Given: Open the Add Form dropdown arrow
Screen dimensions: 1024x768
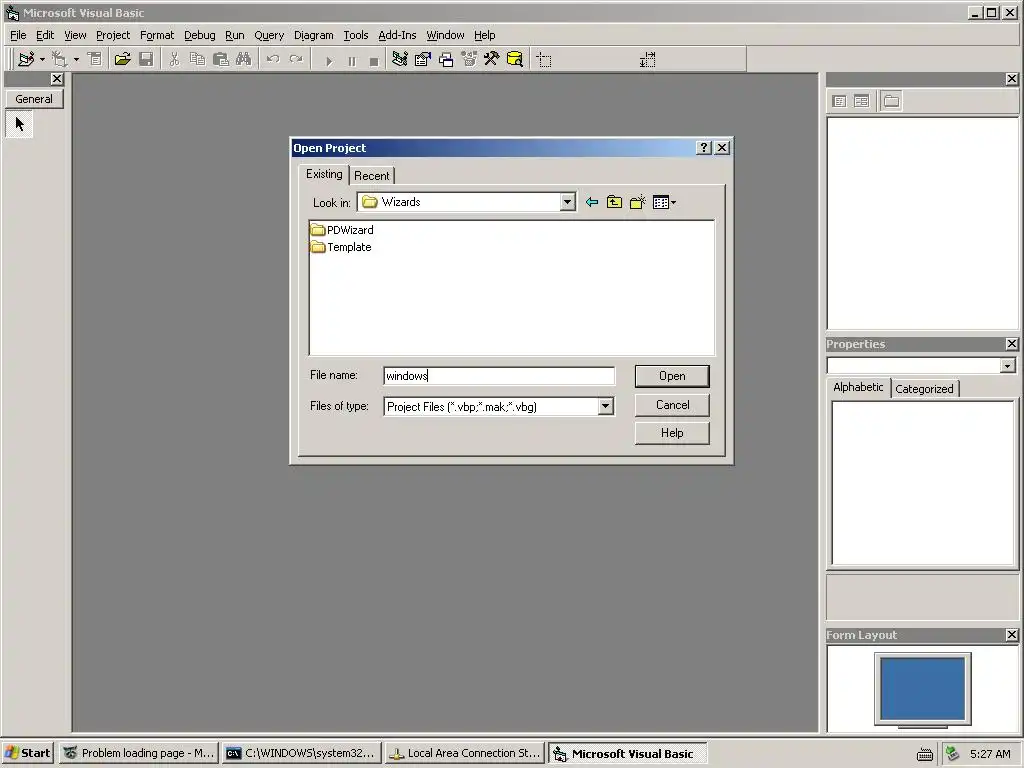Looking at the screenshot, I should [76, 59].
